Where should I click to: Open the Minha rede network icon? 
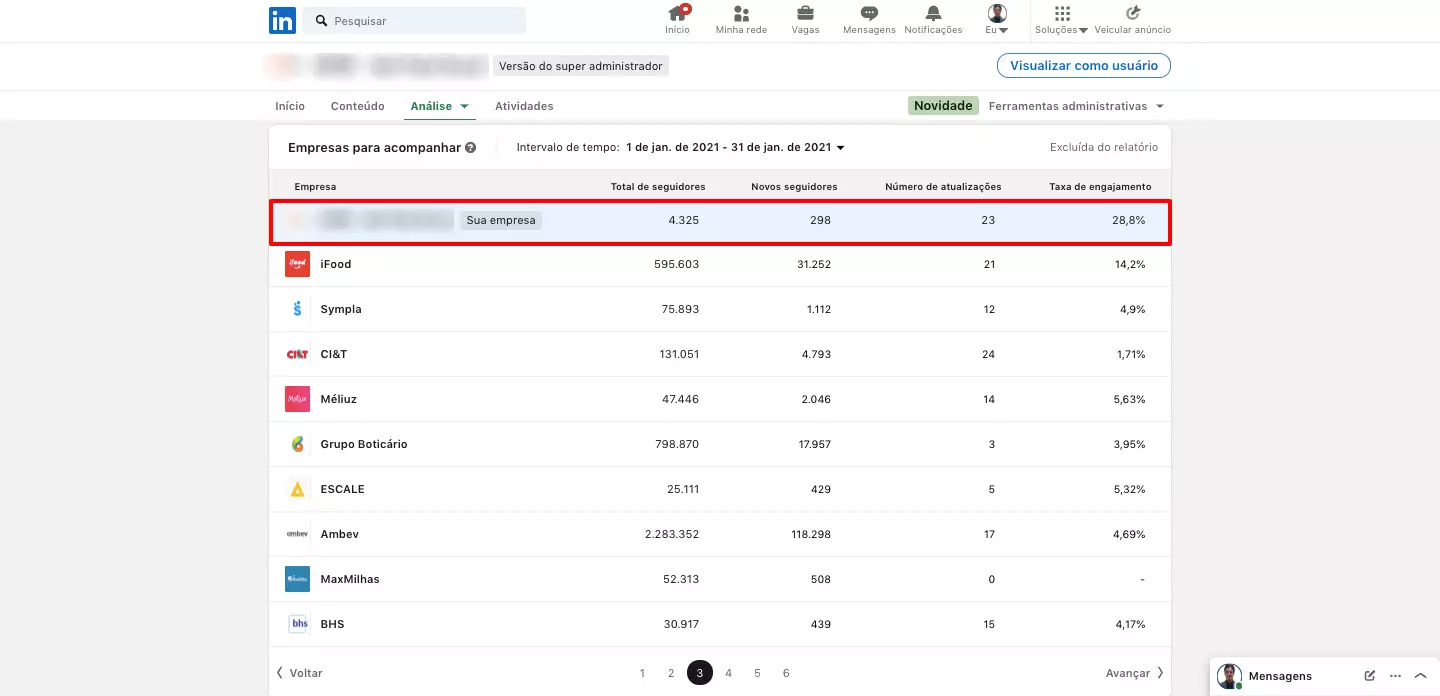point(741,14)
